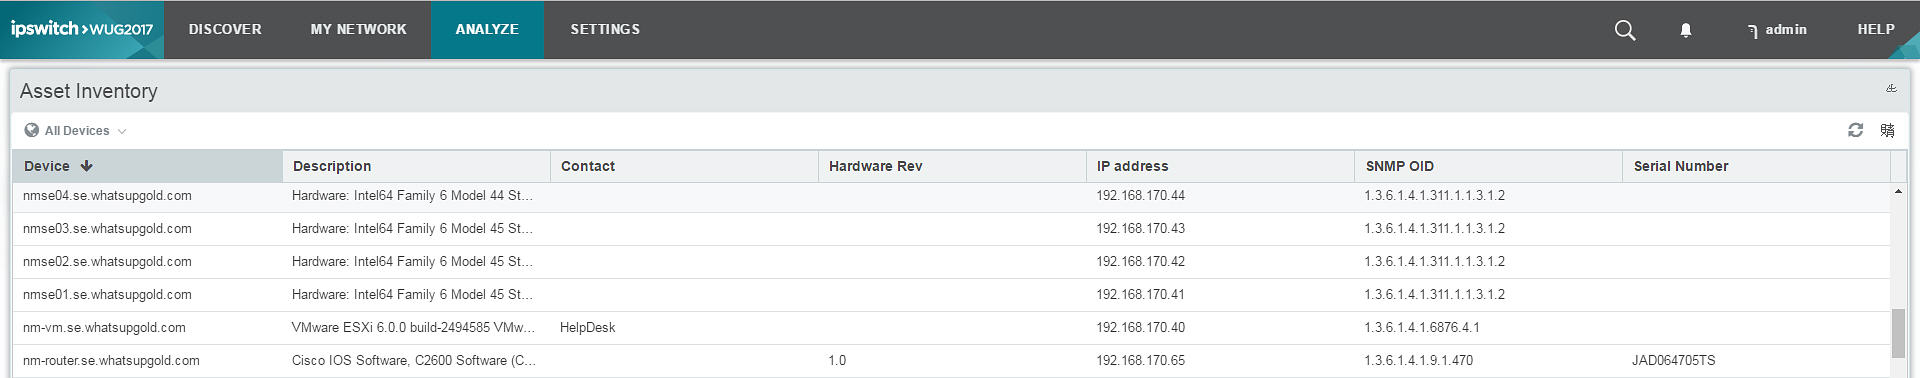The height and width of the screenshot is (378, 1920).
Task: Click the vertical scrollbar thumb
Action: tap(1898, 333)
